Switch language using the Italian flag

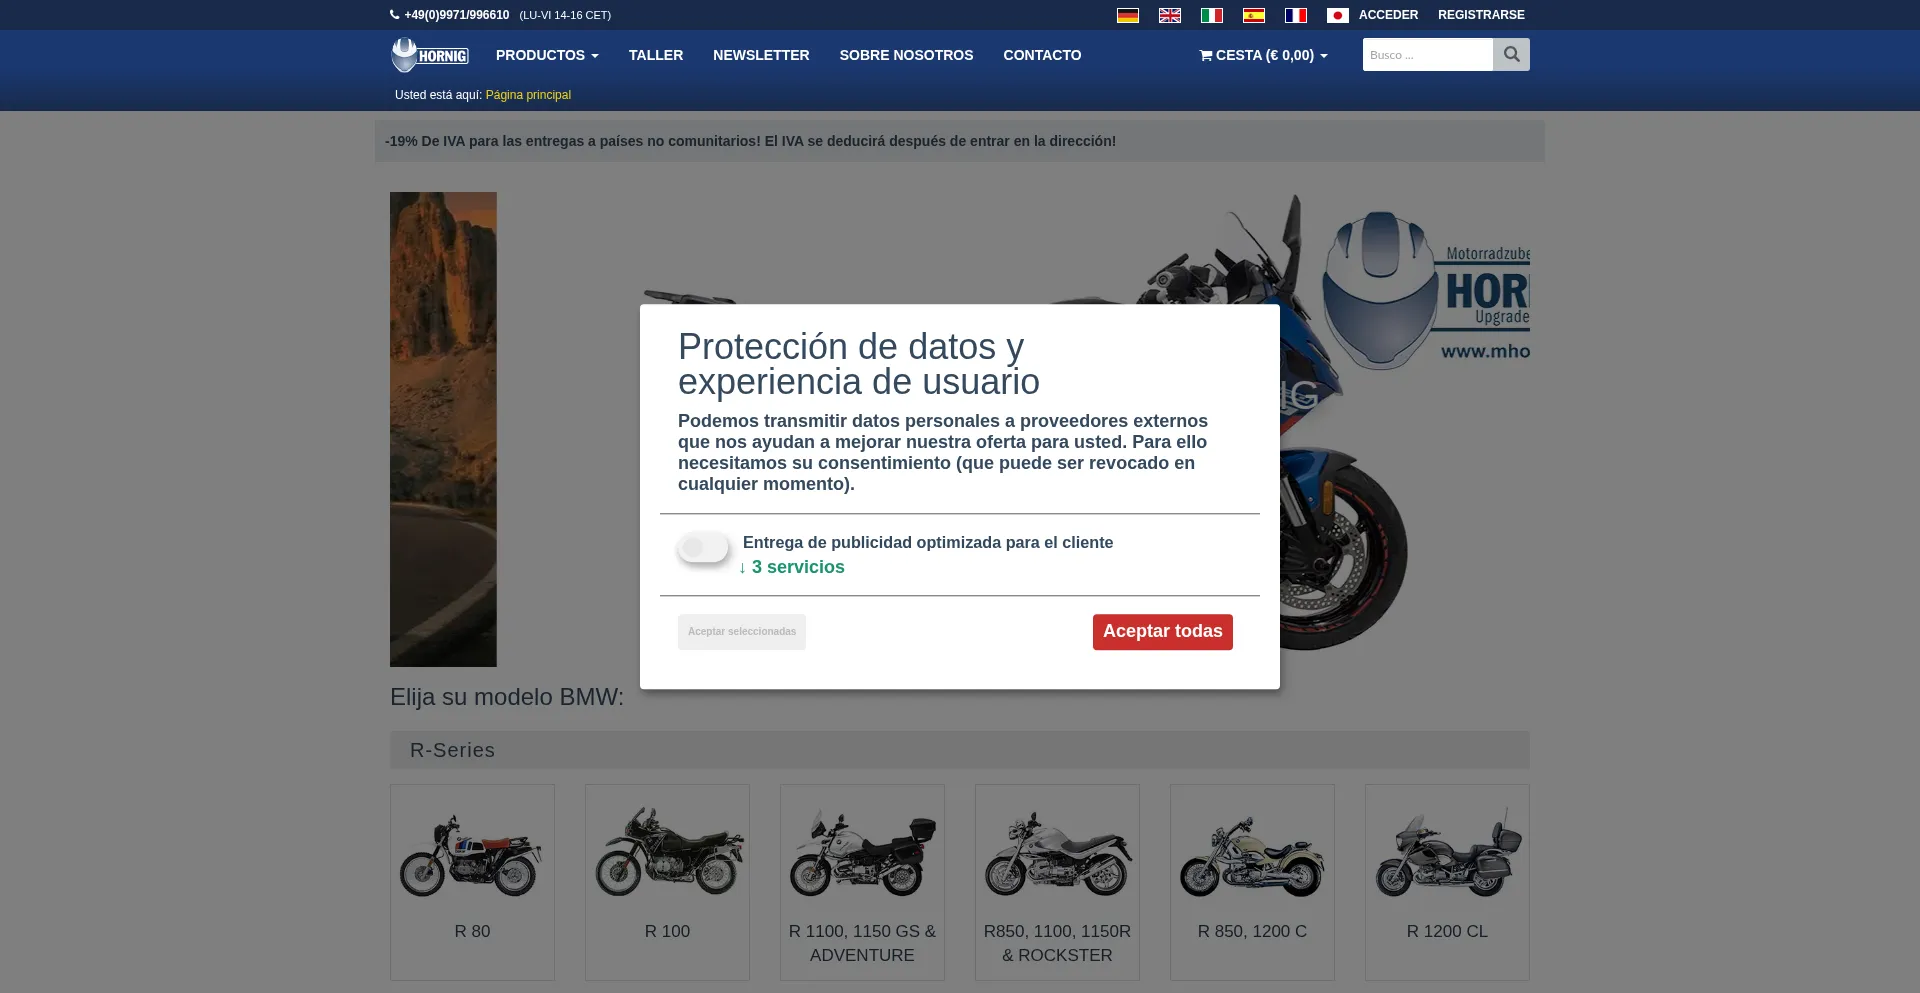click(x=1211, y=15)
